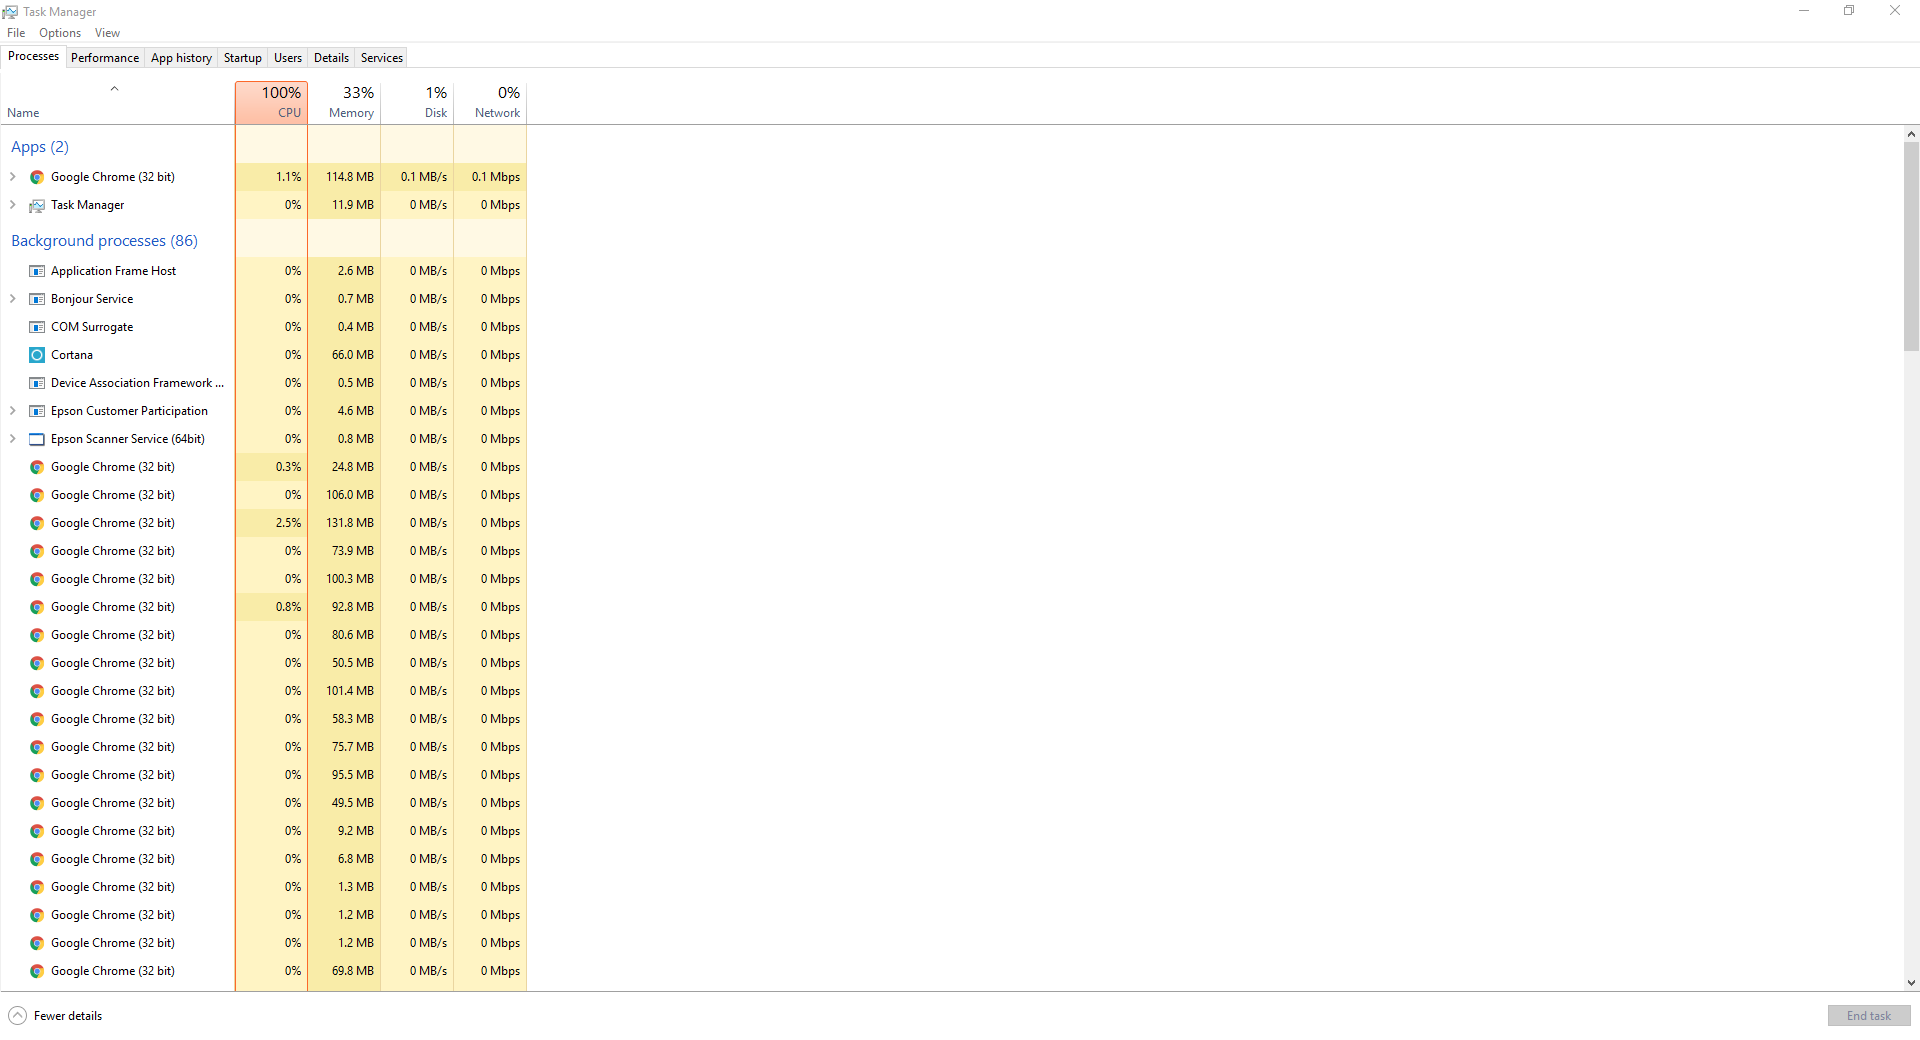This screenshot has width=1920, height=1040.
Task: Open the Options menu
Action: [x=60, y=33]
